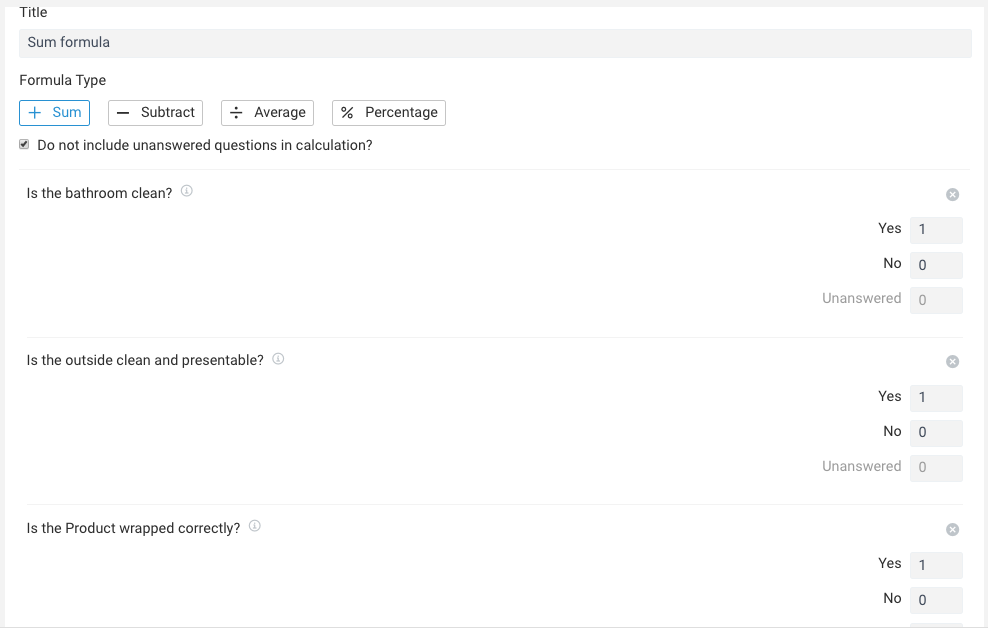Image resolution: width=988 pixels, height=629 pixels.
Task: Edit Yes value for bathroom clean question
Action: point(936,230)
